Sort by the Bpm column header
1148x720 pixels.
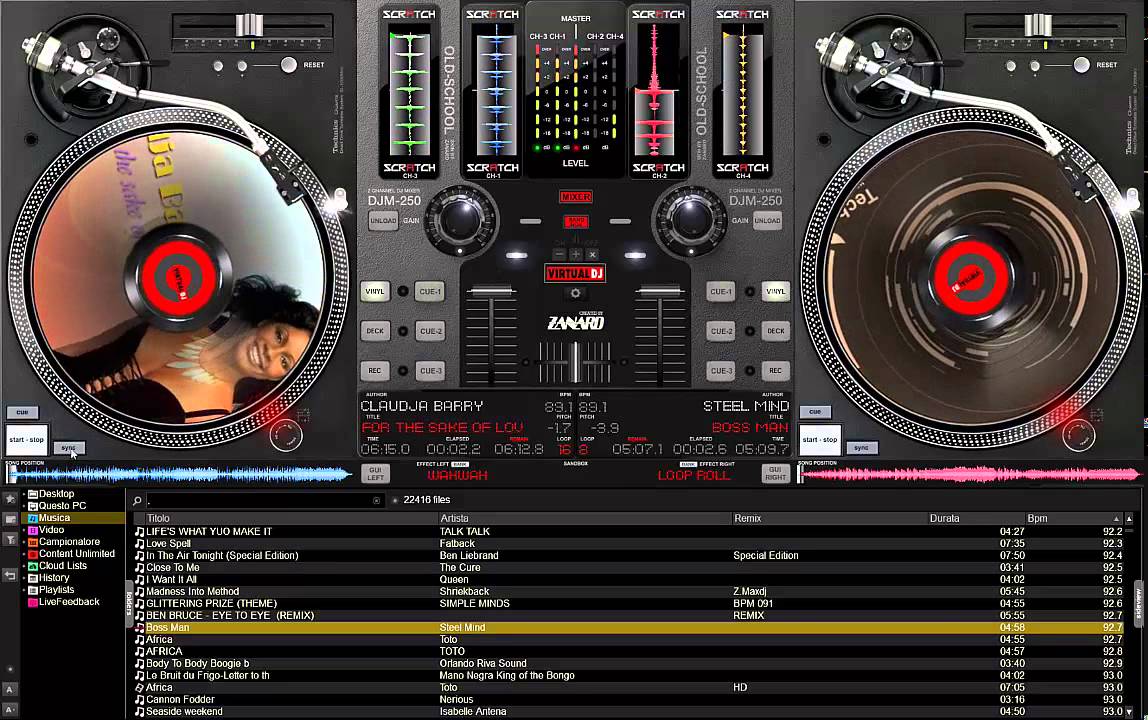[x=1073, y=519]
